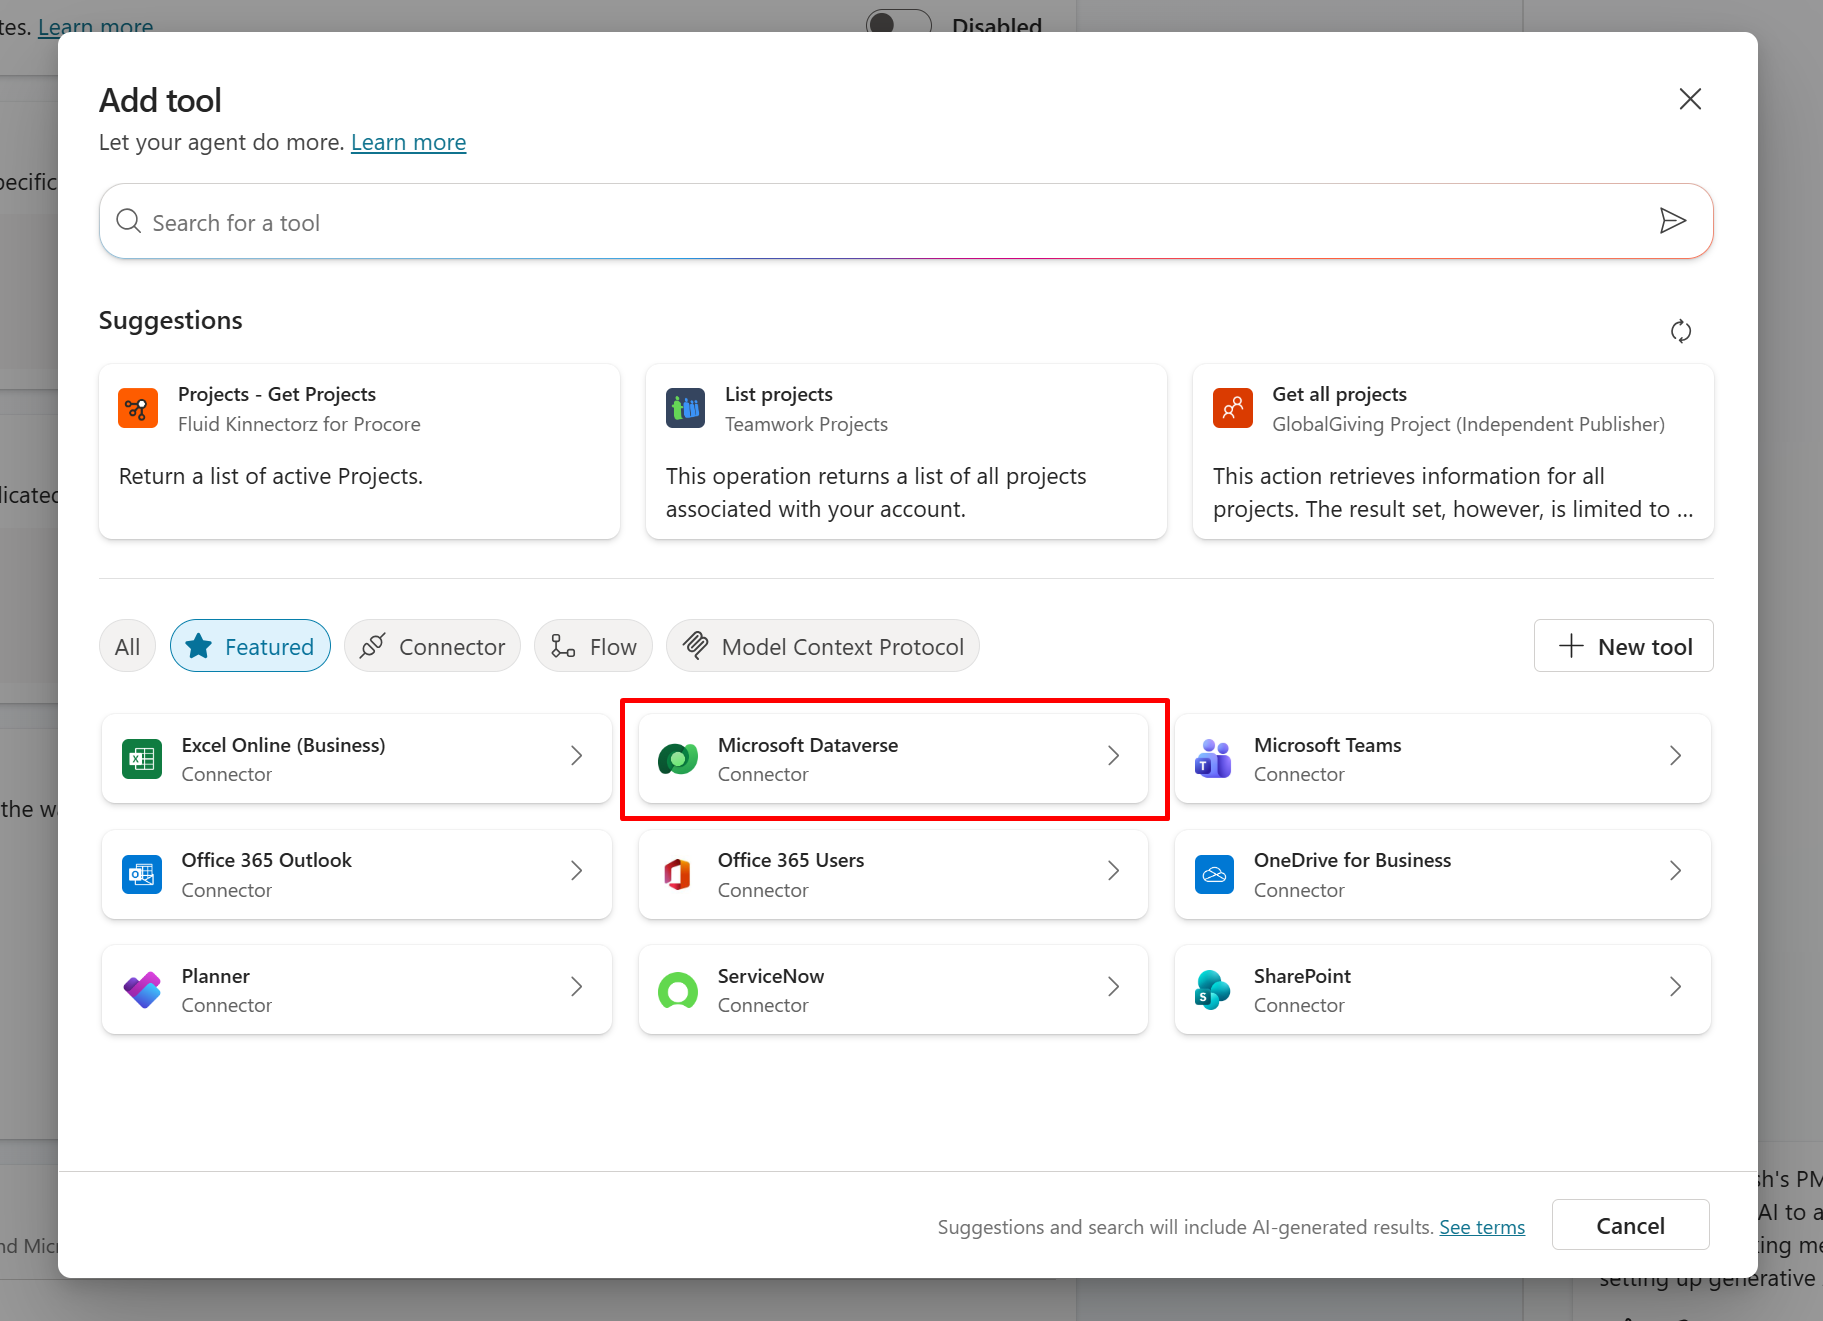Click the Microsoft Teams icon
This screenshot has width=1823, height=1321.
pos(1213,759)
